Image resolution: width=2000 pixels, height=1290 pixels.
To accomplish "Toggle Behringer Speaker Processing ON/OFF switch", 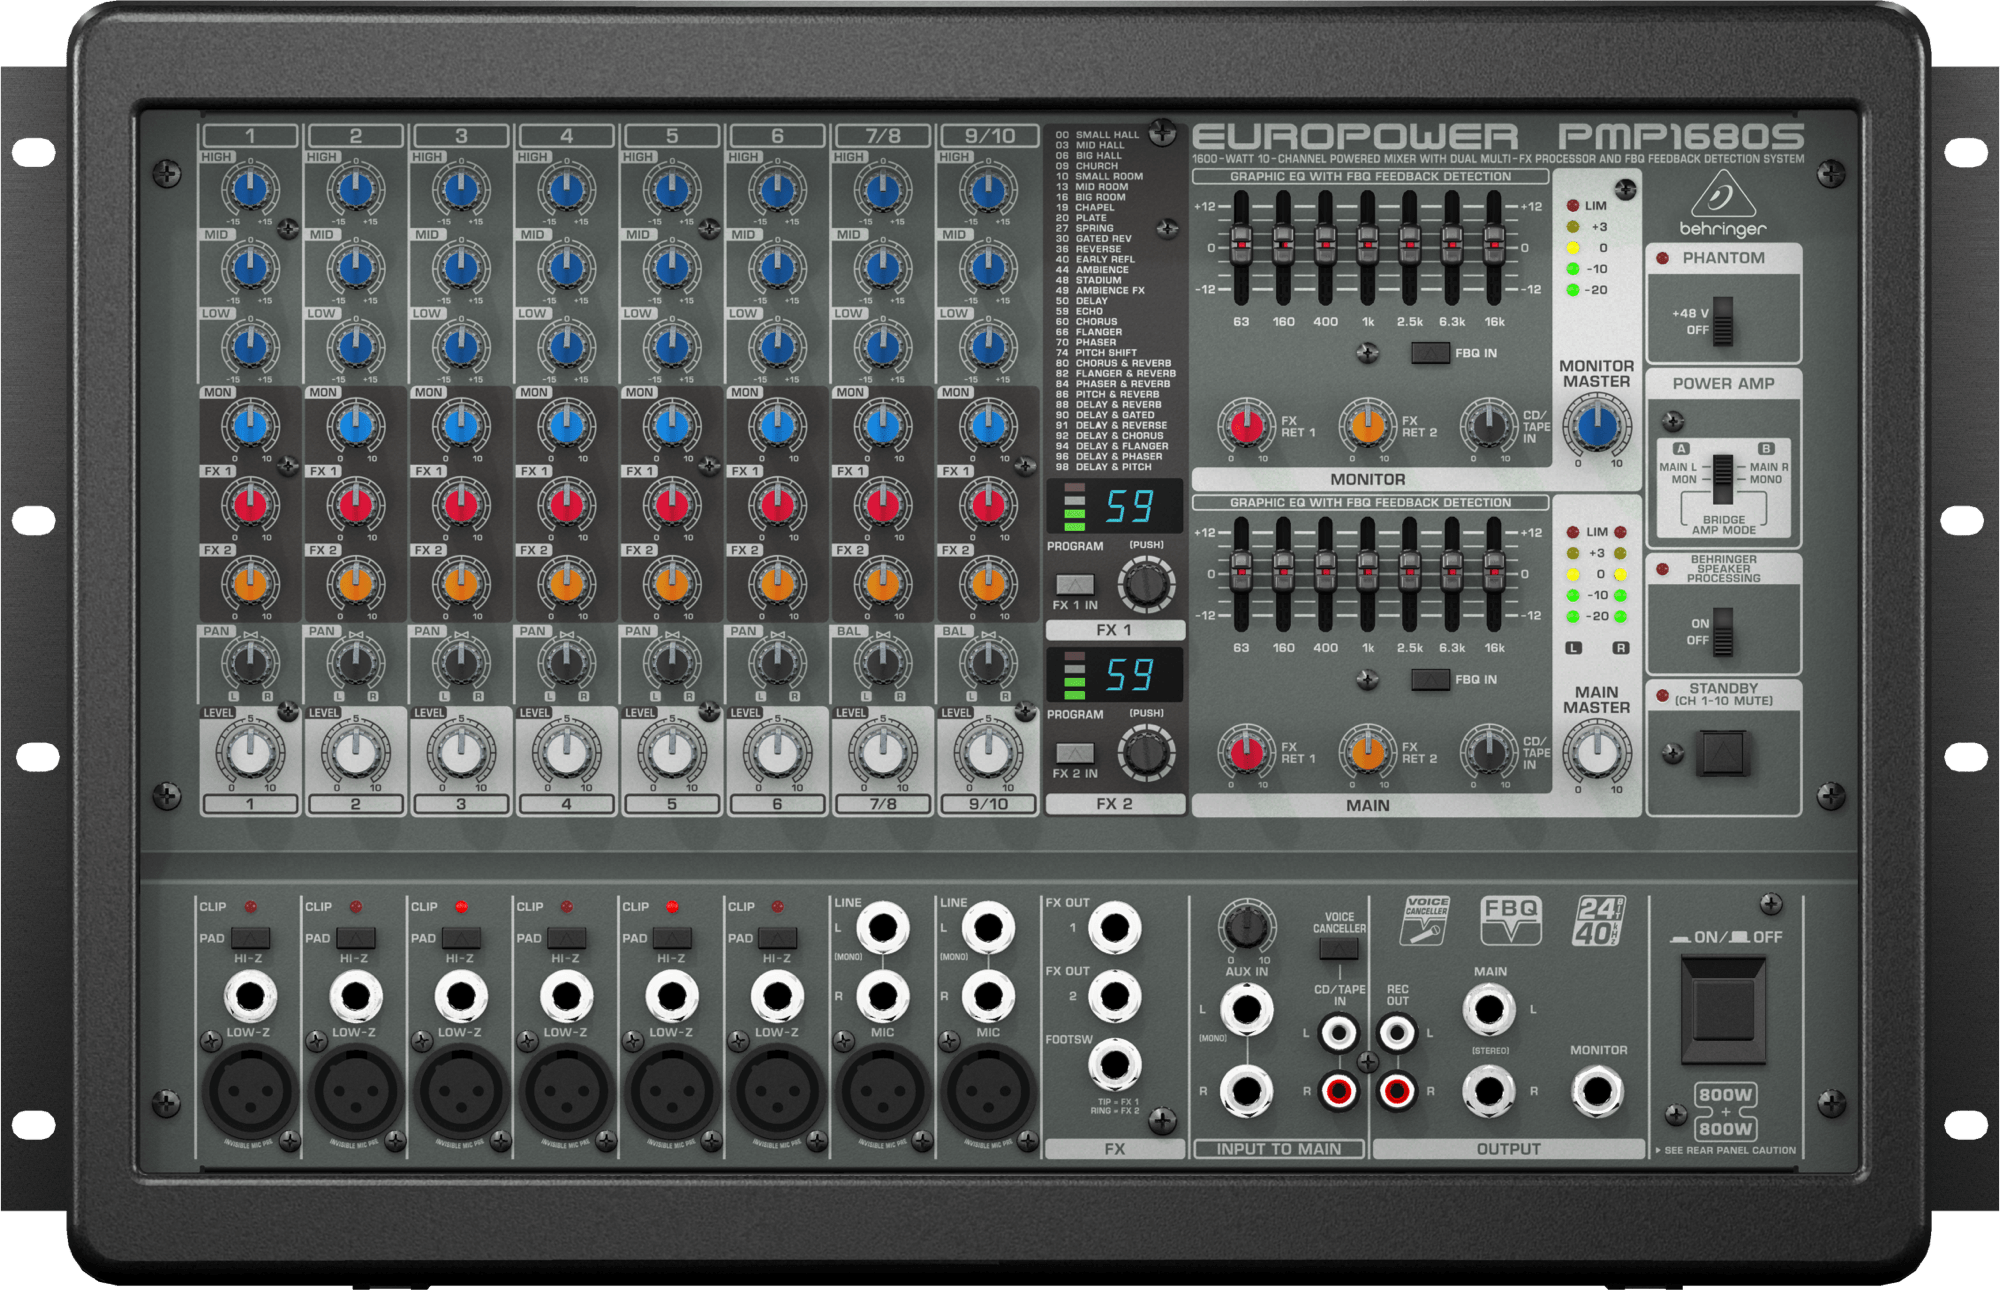I will (1723, 631).
